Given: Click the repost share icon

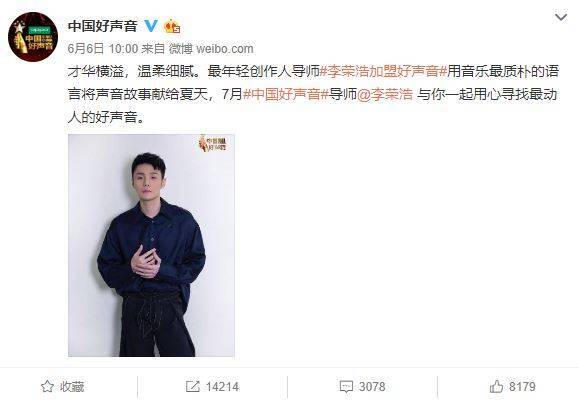Looking at the screenshot, I should pos(192,387).
